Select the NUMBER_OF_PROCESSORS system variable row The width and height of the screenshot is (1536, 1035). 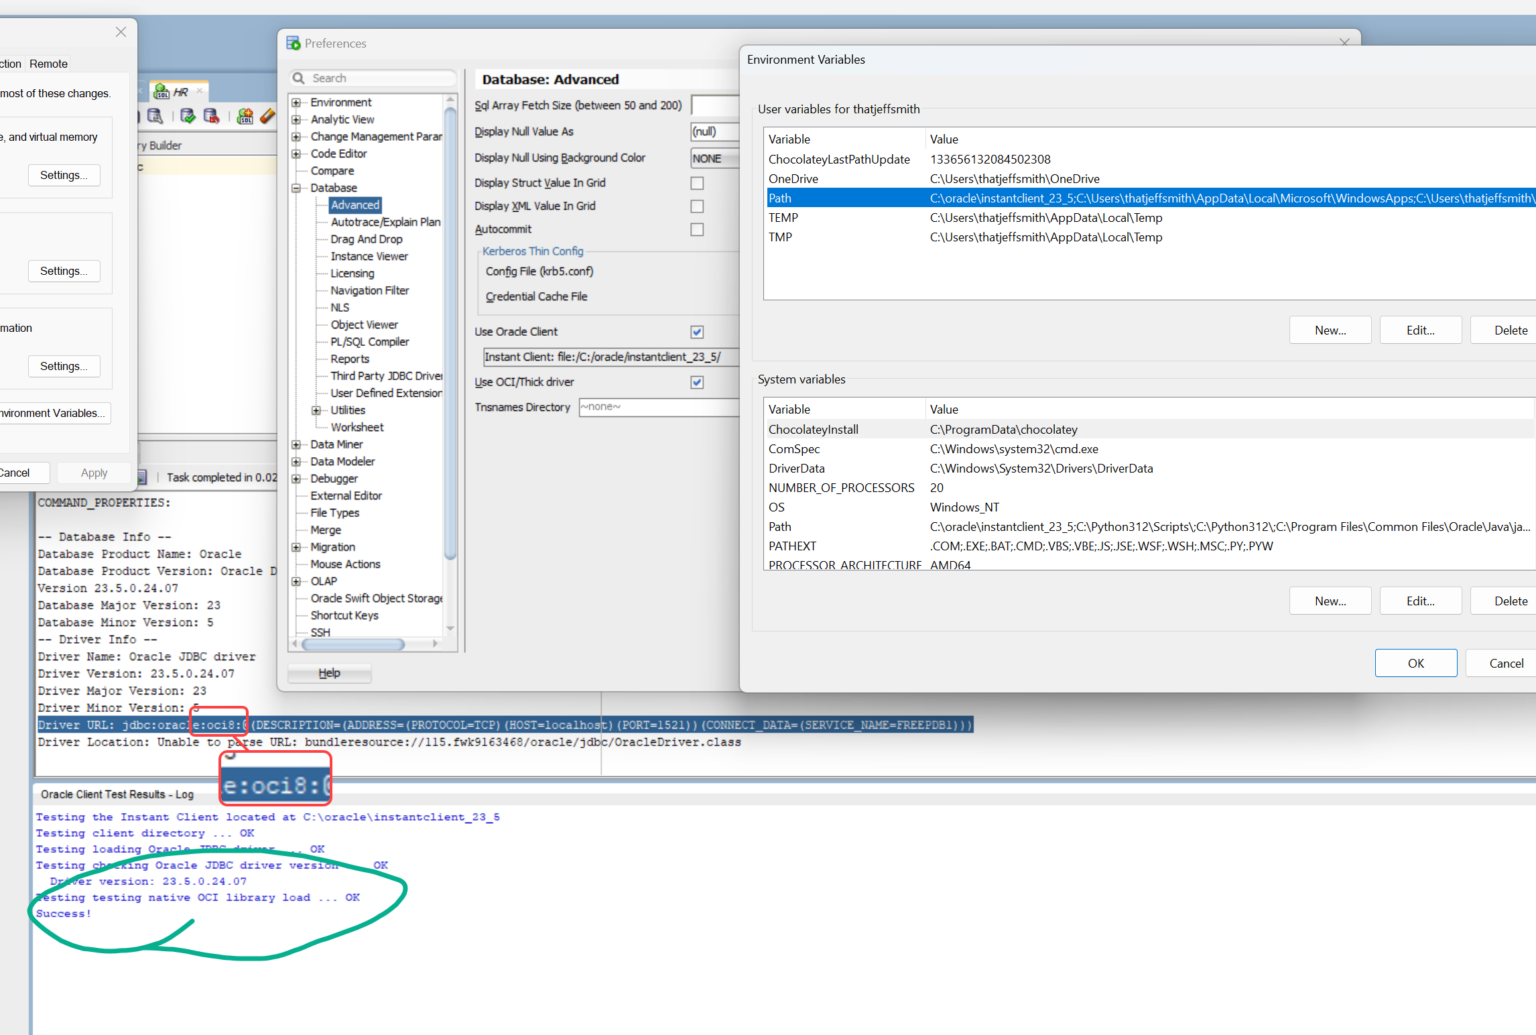click(1150, 488)
